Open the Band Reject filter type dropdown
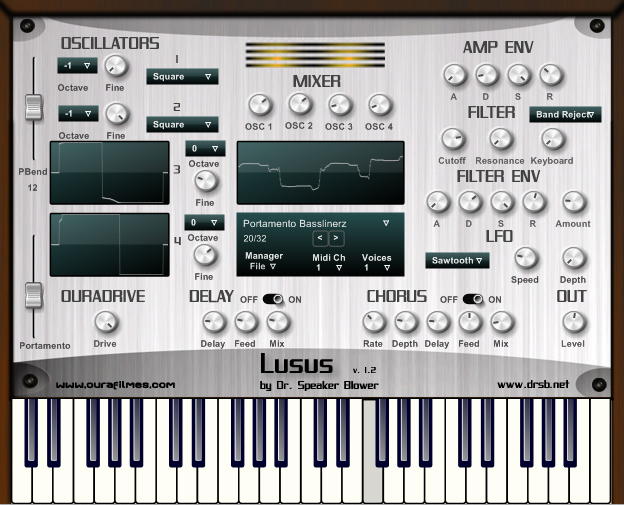The height and width of the screenshot is (505, 624). 565,115
